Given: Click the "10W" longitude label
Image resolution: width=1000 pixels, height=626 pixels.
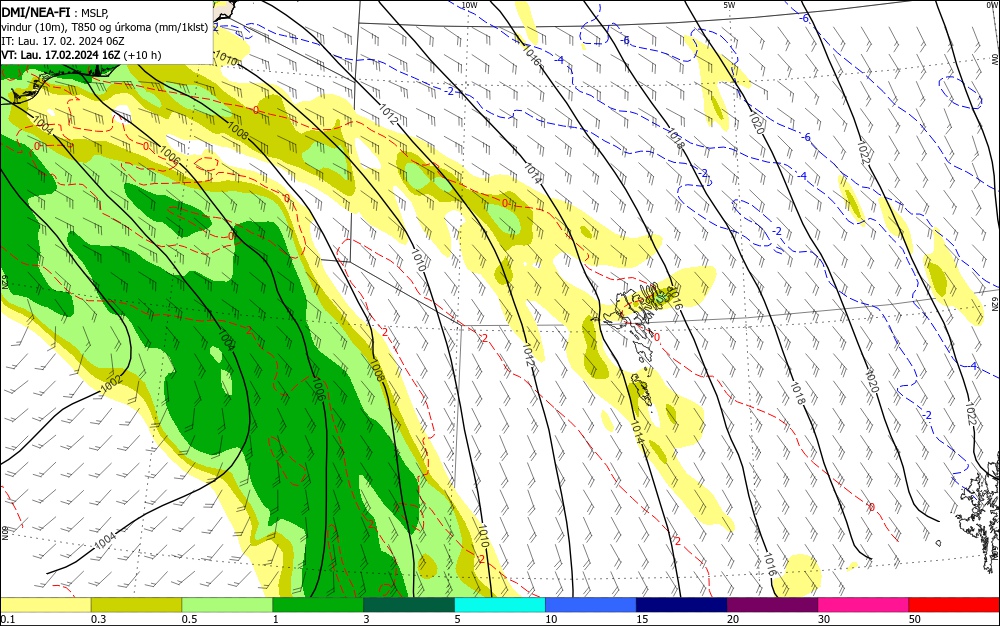Looking at the screenshot, I should point(469,5).
